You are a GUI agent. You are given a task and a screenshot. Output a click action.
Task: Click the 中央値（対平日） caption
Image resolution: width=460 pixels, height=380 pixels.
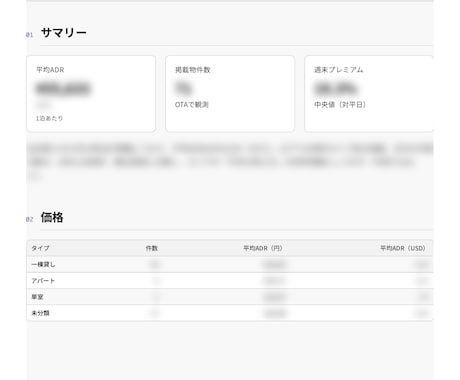[x=340, y=105]
